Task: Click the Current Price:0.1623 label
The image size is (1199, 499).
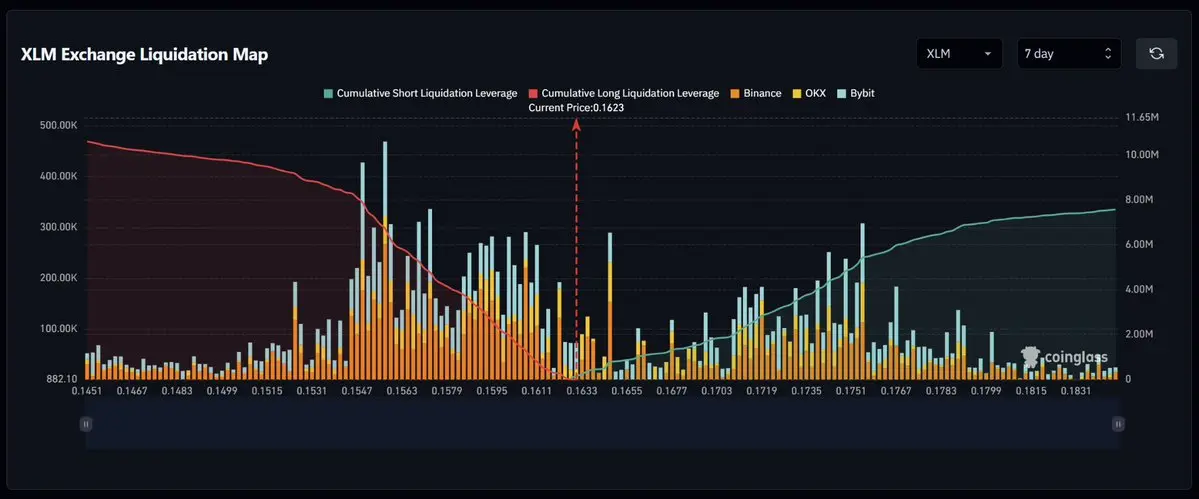Action: pos(576,109)
